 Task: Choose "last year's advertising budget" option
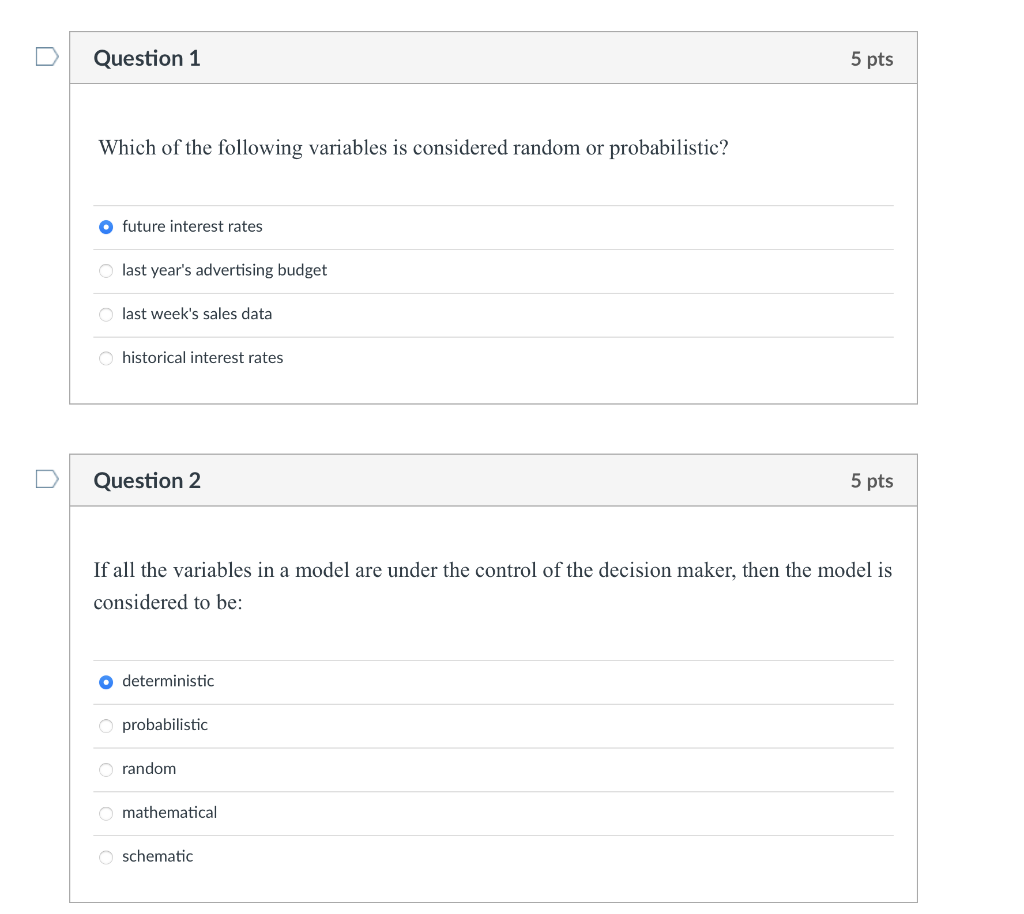pos(106,271)
